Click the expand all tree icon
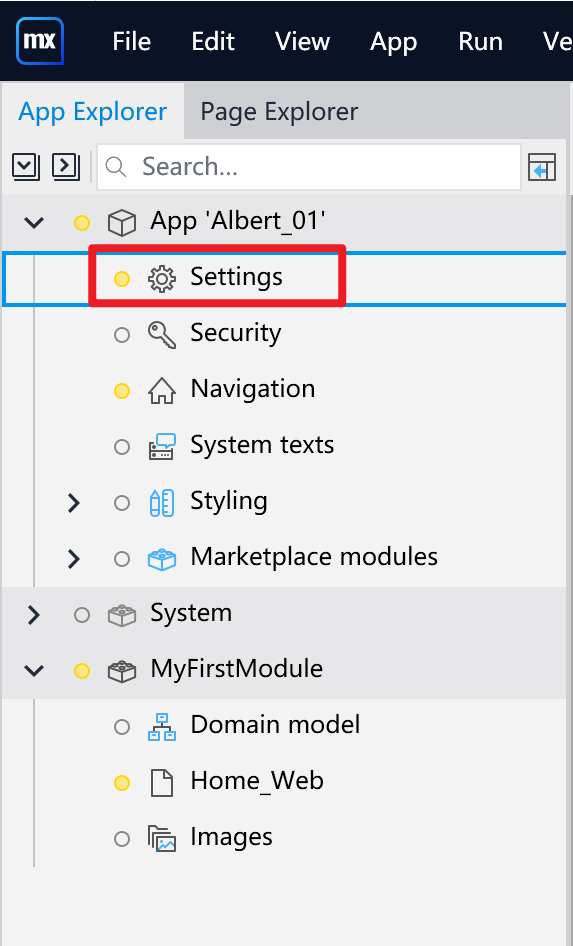 click(66, 167)
